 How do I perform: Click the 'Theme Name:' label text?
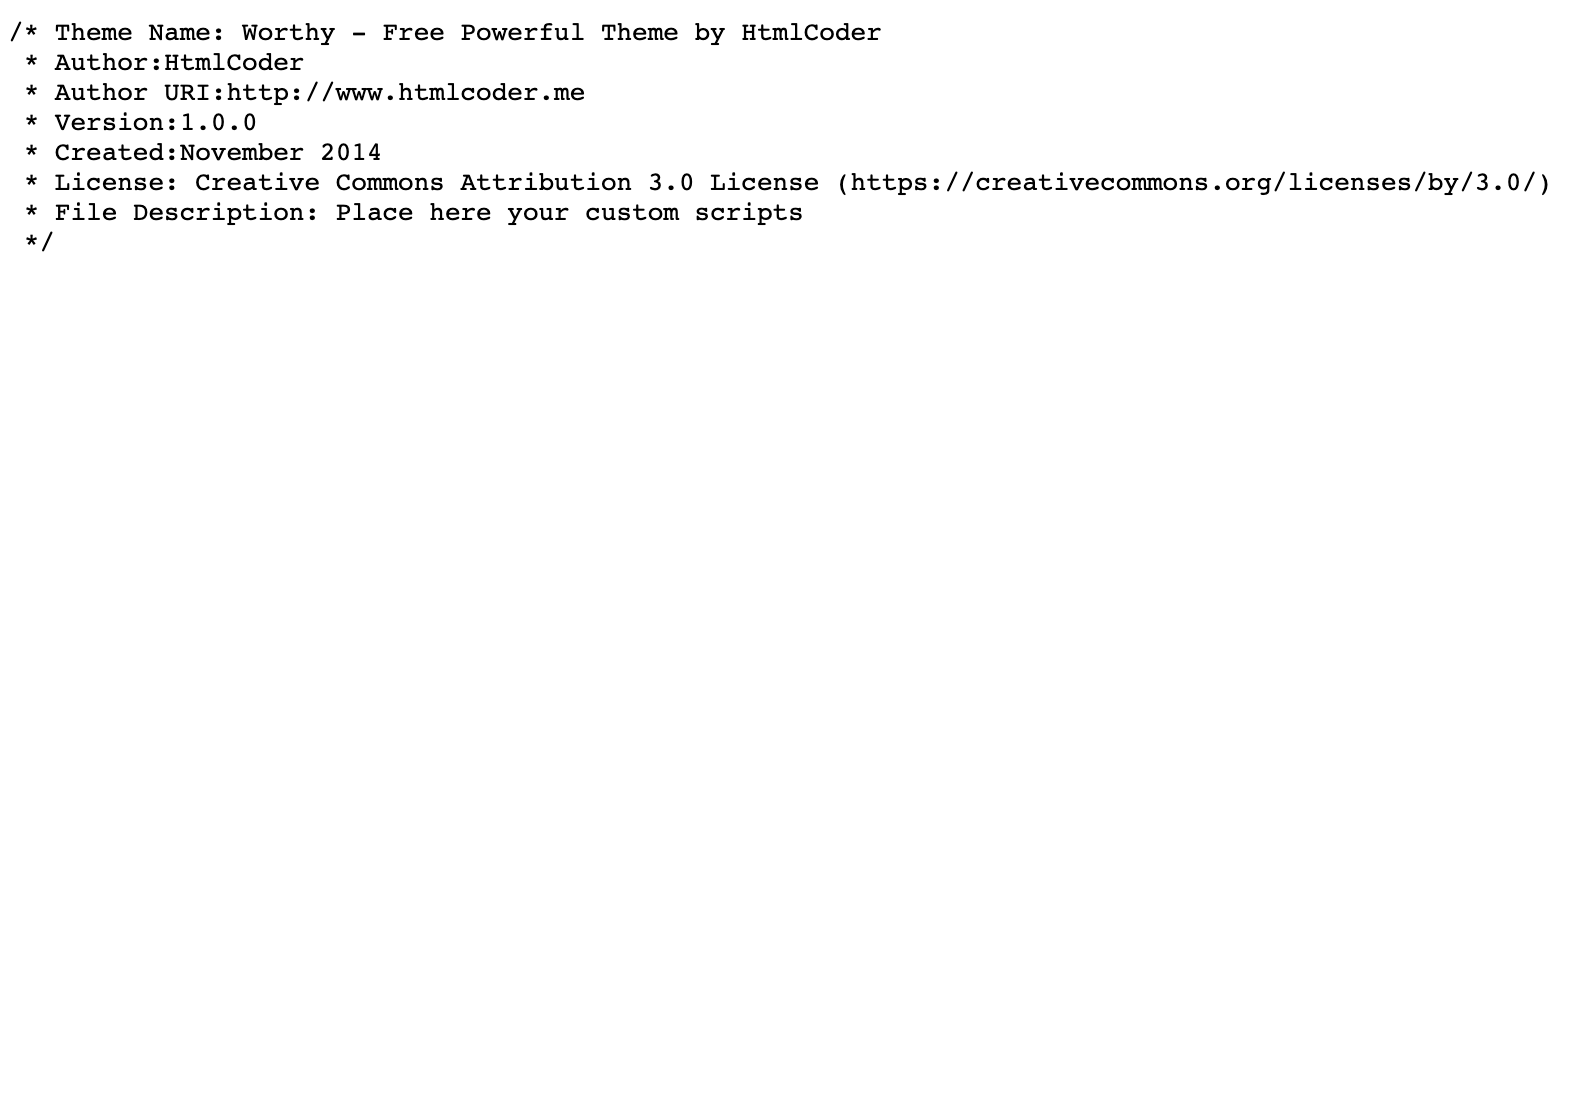click(140, 33)
